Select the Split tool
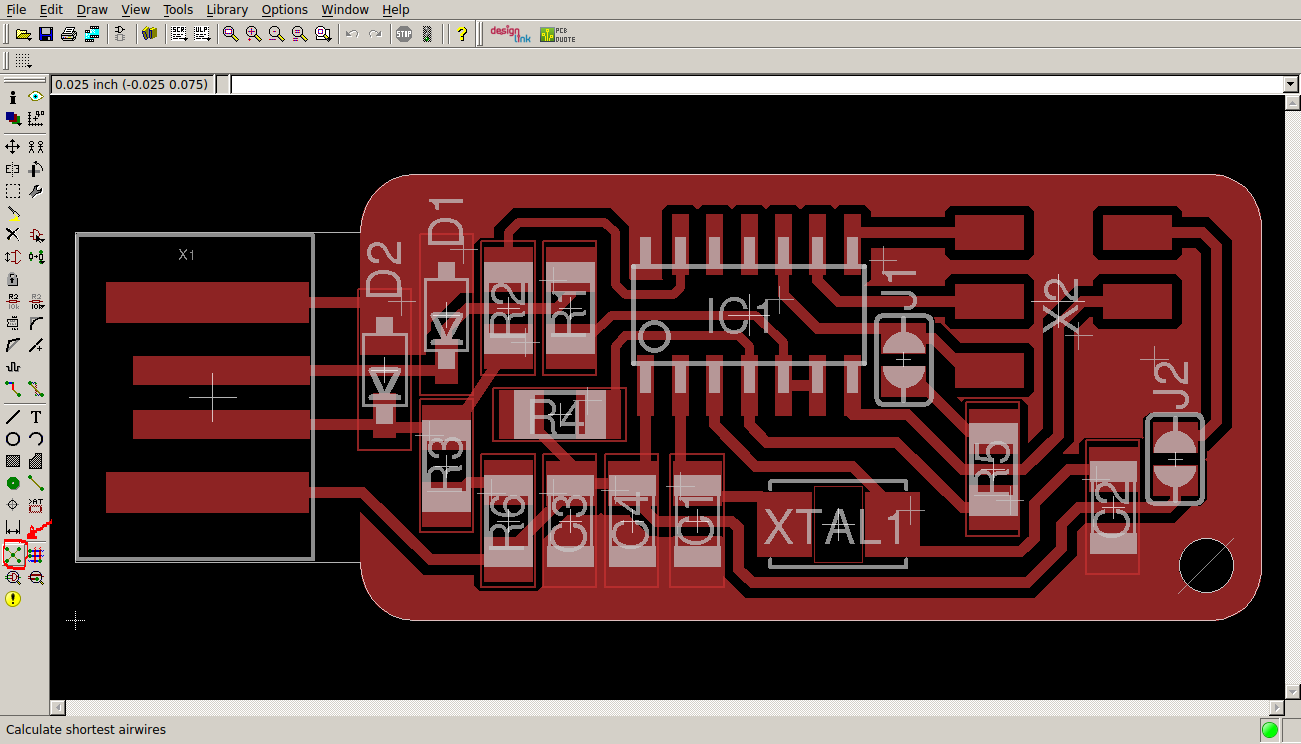Screen dimensions: 1301x744 pos(13,345)
